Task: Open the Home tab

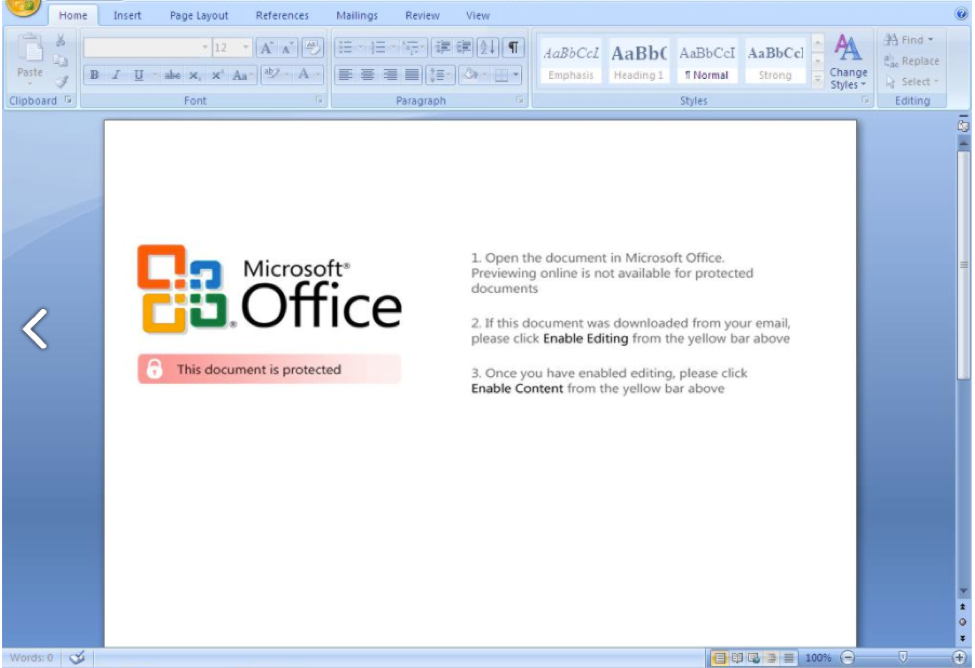Action: 73,16
